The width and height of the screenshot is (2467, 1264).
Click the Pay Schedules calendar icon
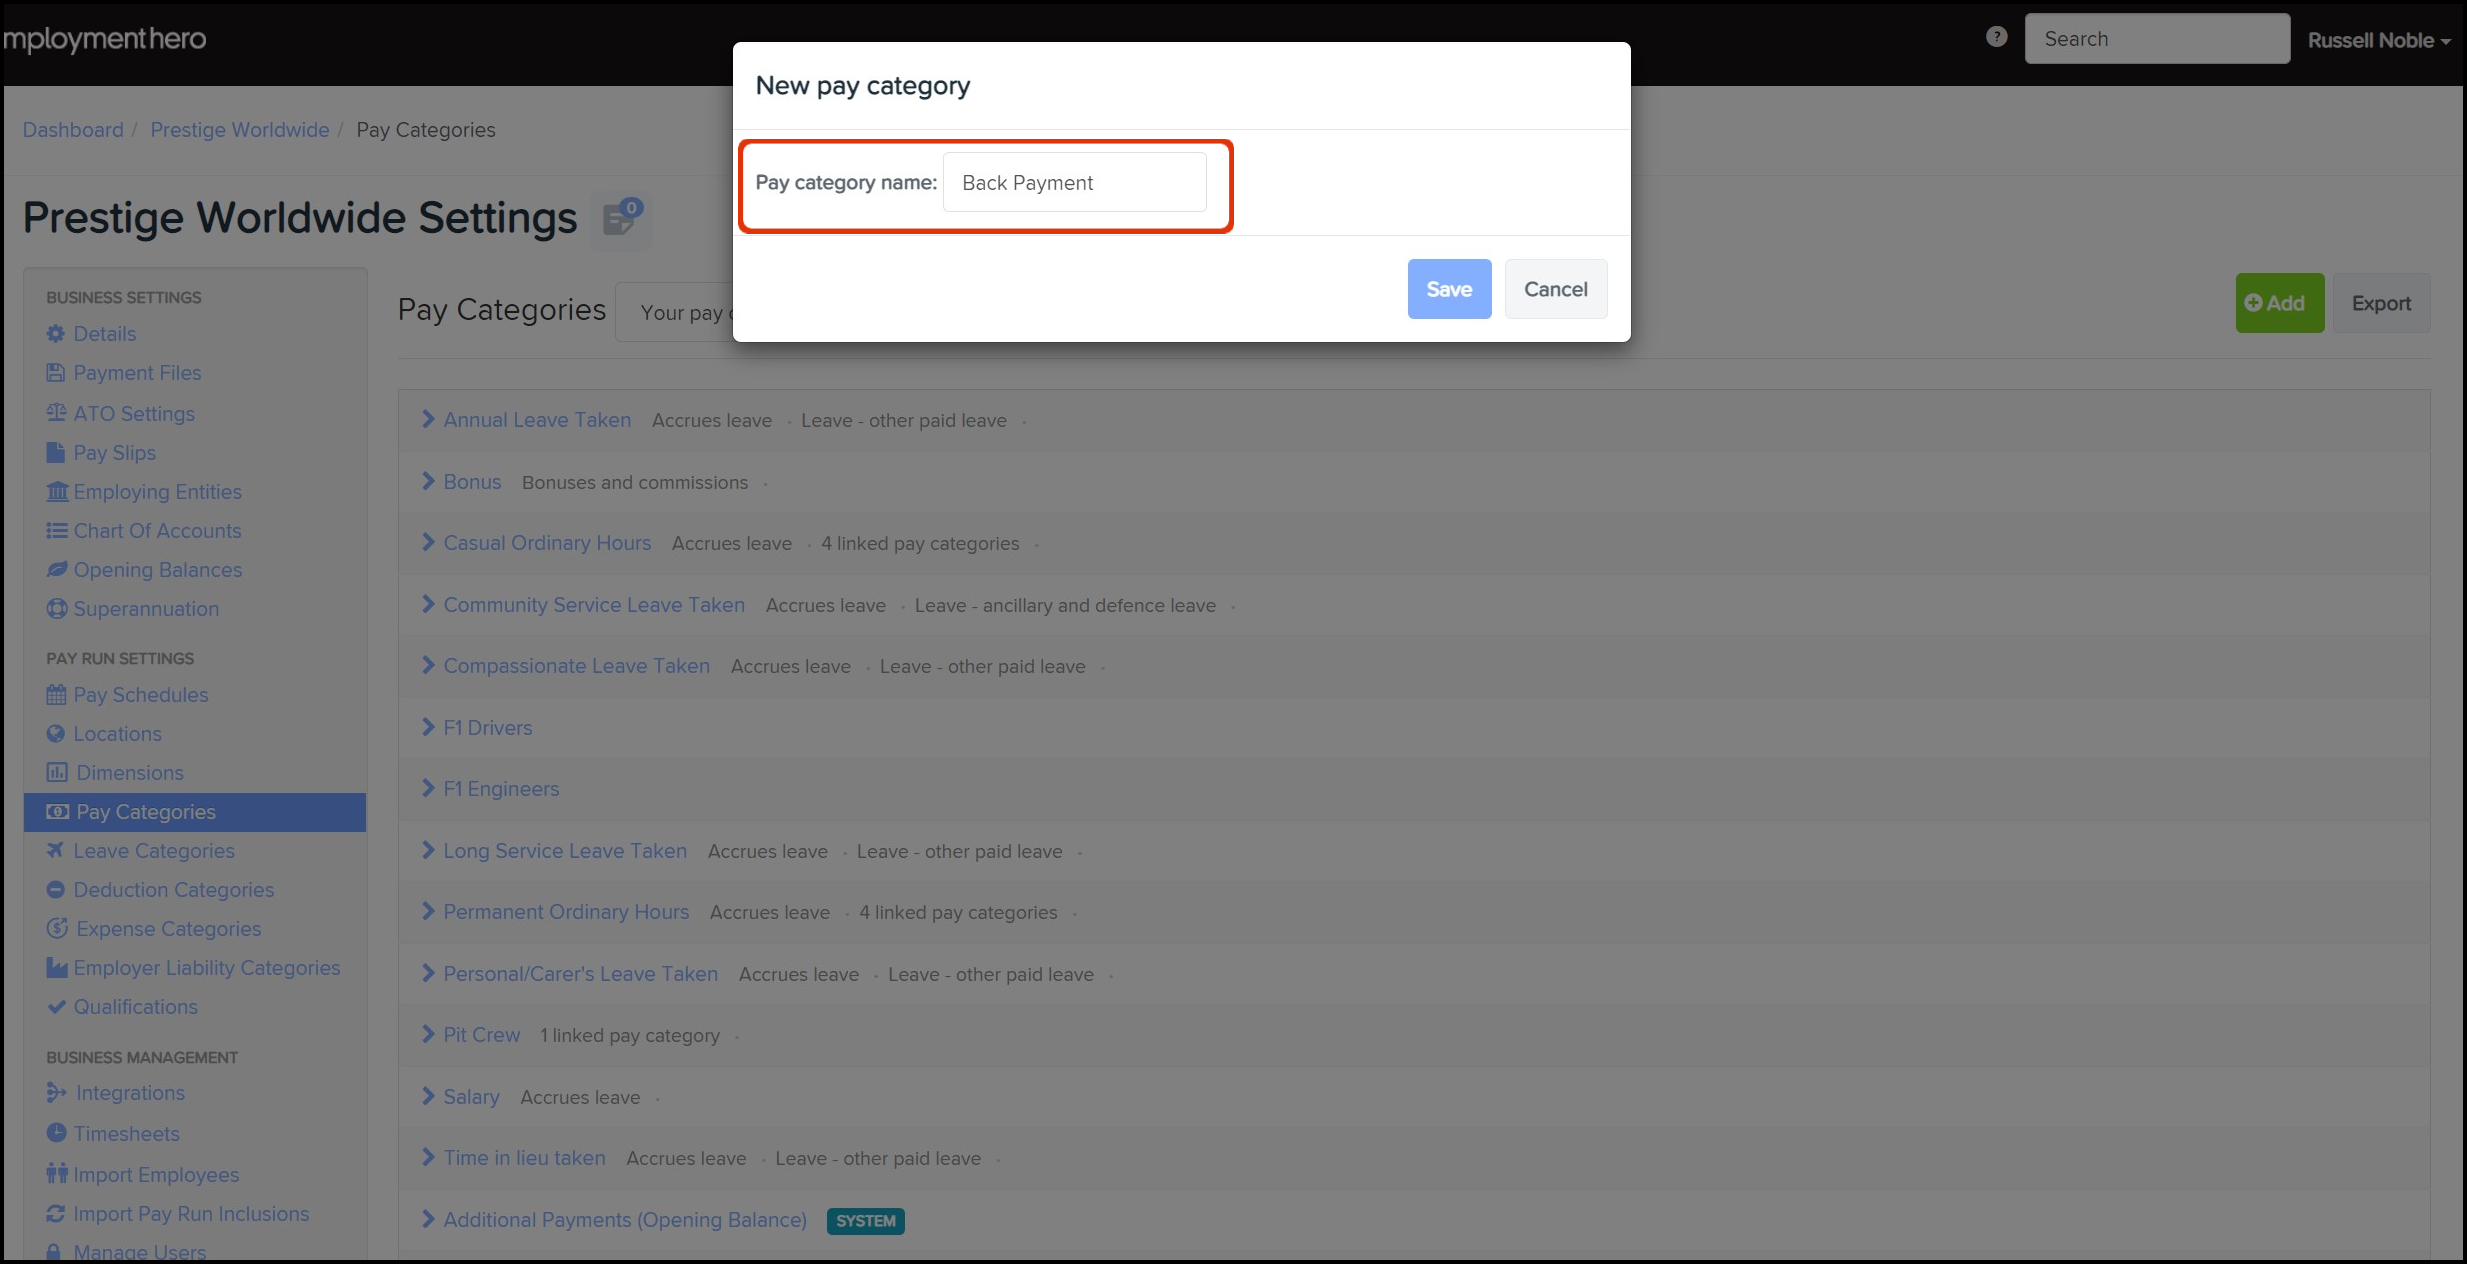point(56,695)
